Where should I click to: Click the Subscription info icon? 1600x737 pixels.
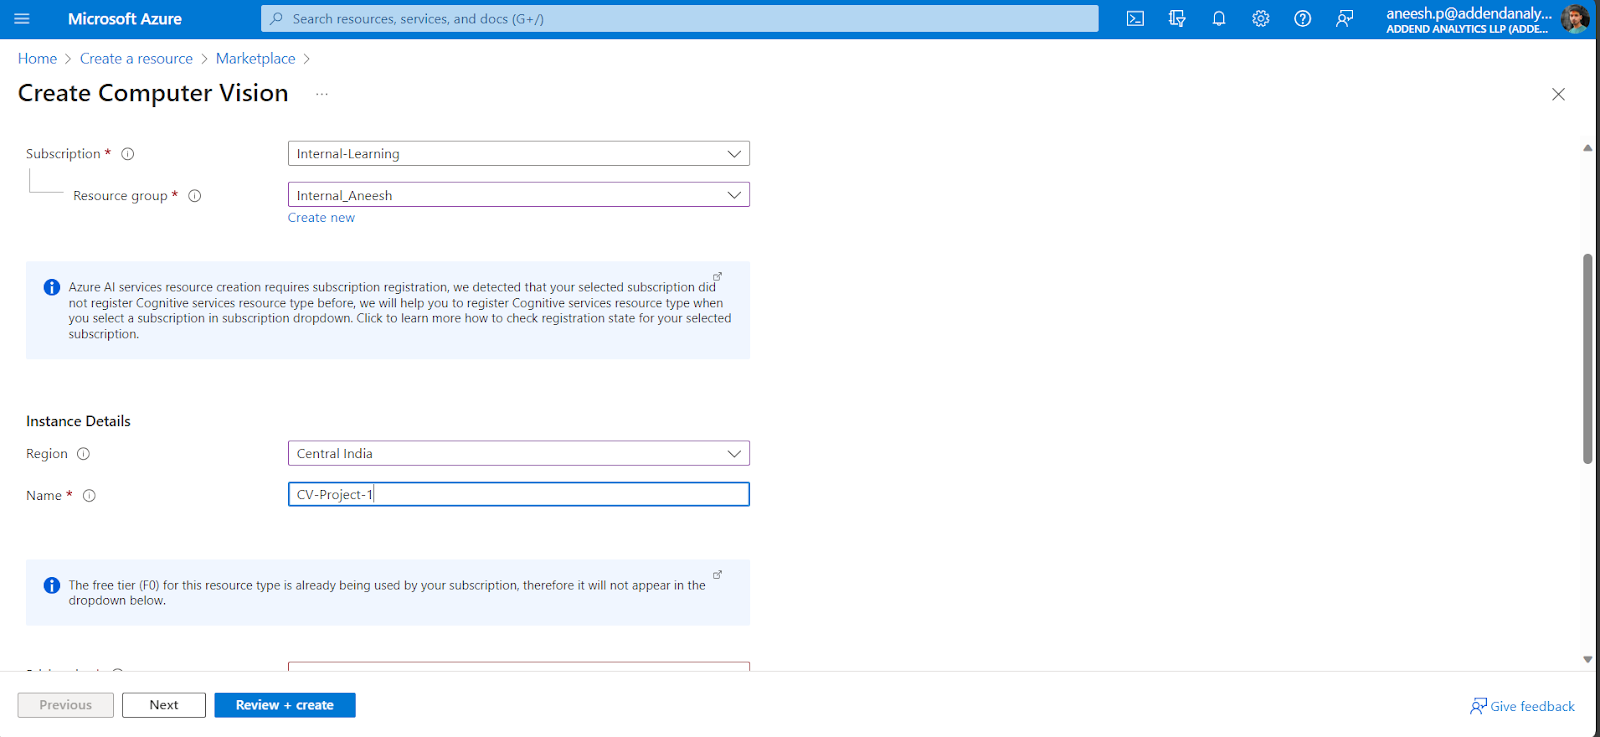click(128, 154)
